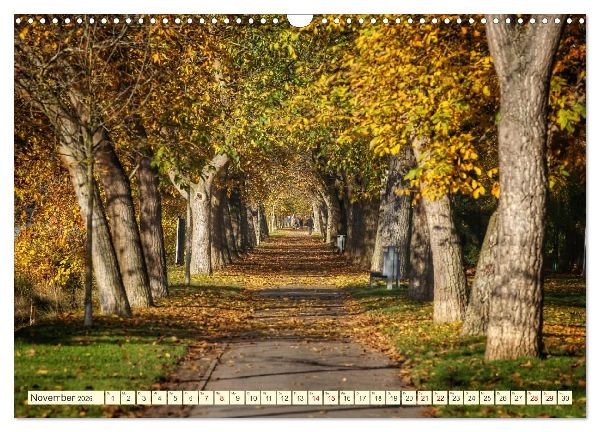
Task: Select date cell 12
Action: coord(284,398)
